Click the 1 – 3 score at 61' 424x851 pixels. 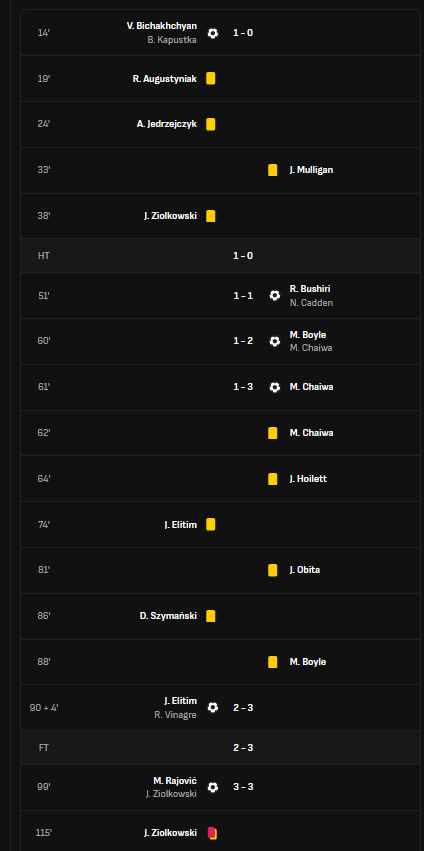click(x=243, y=387)
